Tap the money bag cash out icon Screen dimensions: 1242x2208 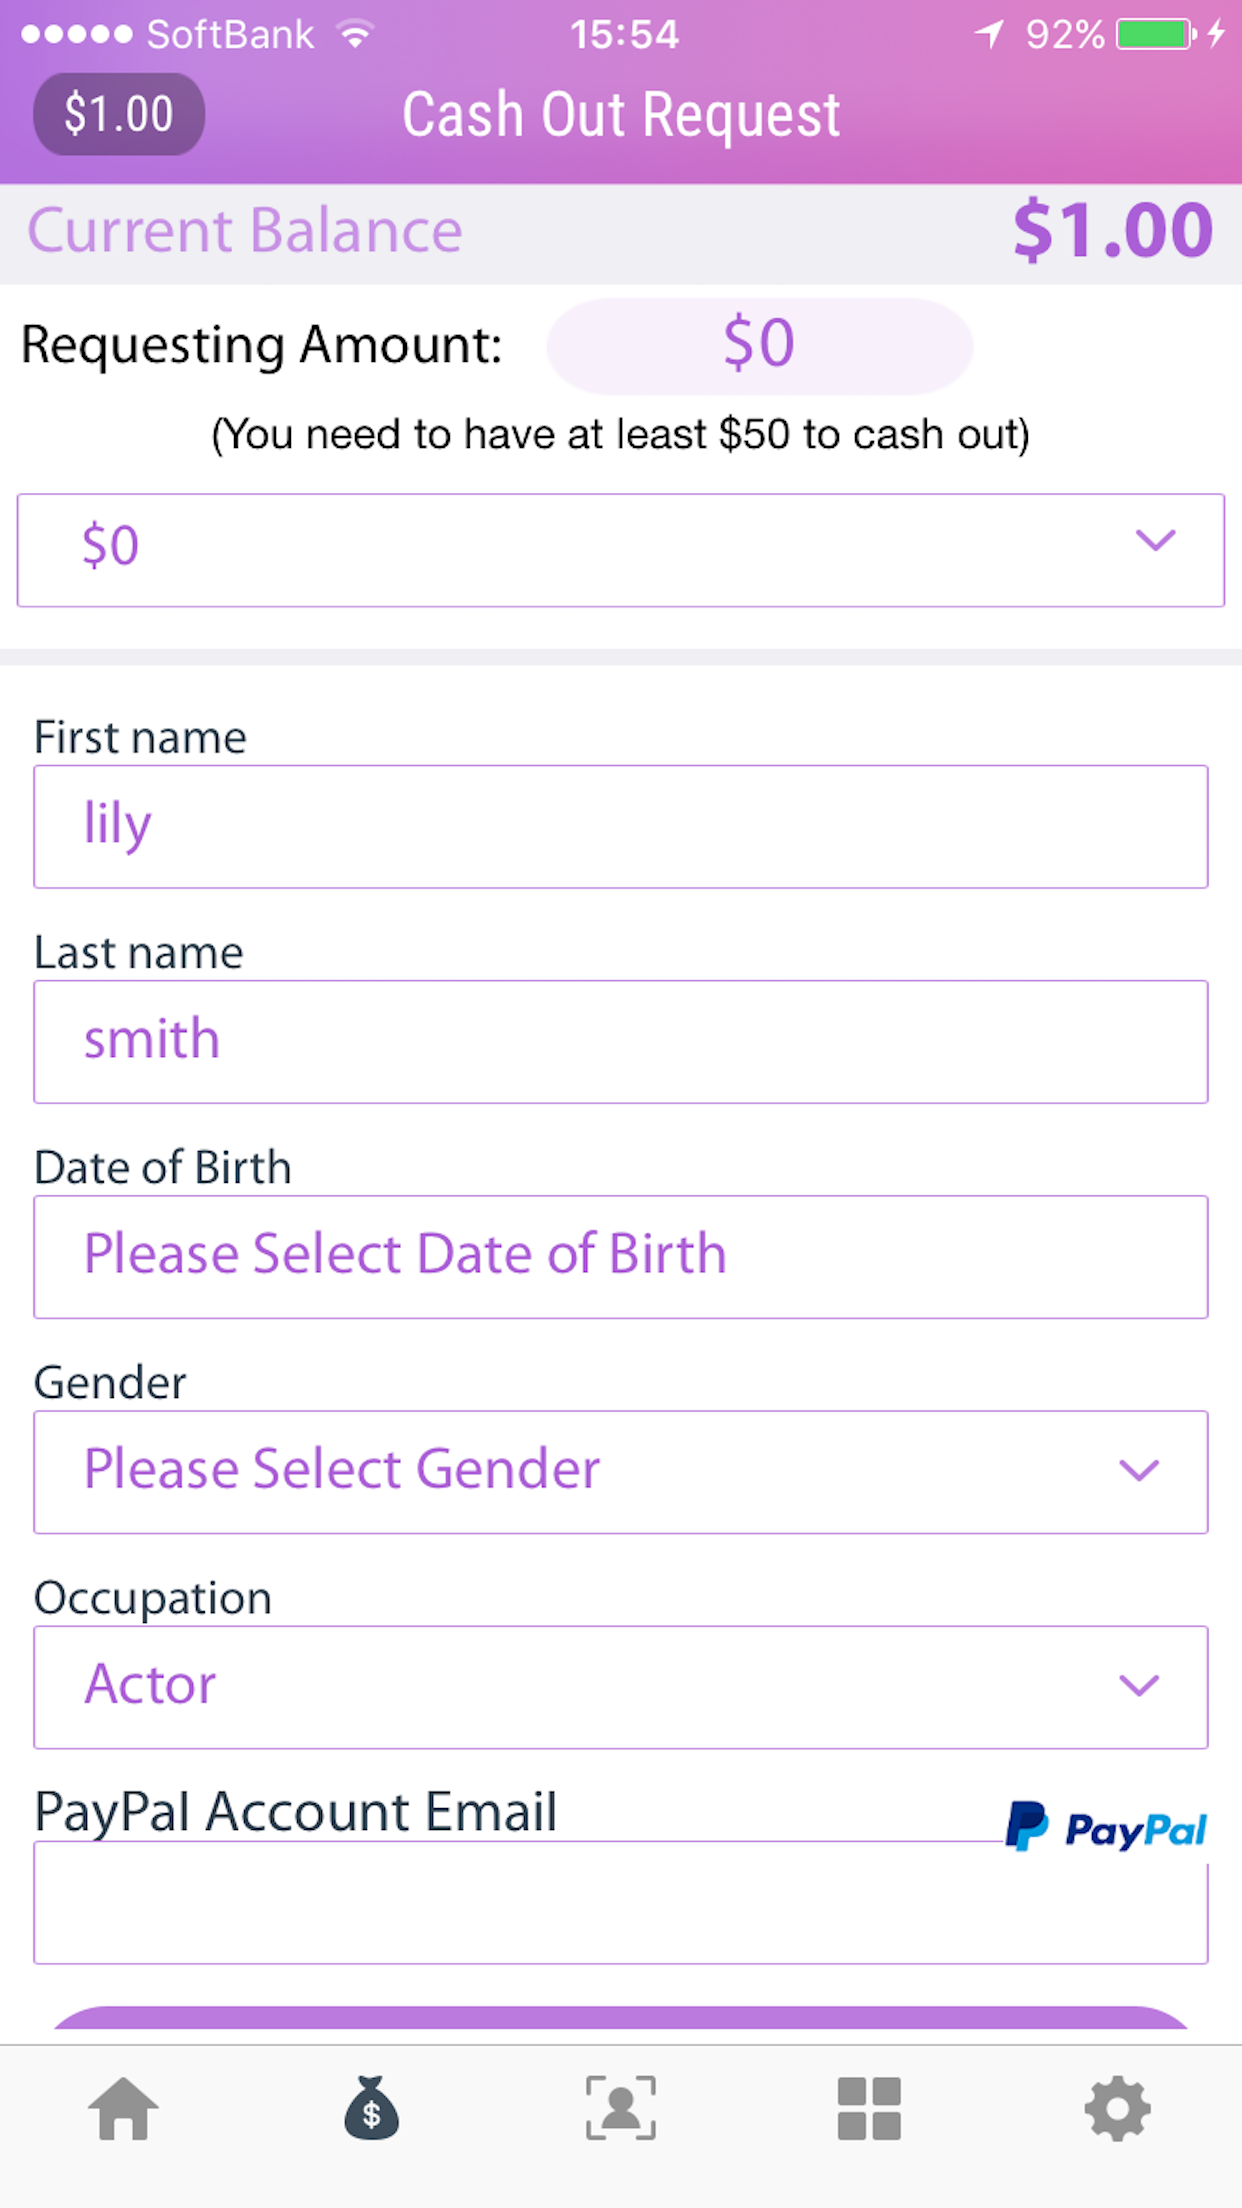(x=372, y=2108)
